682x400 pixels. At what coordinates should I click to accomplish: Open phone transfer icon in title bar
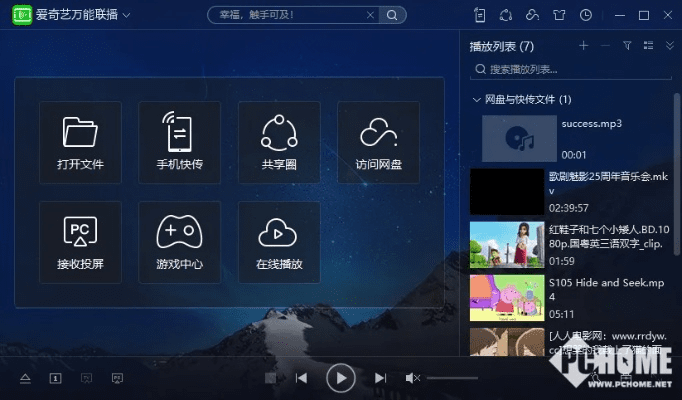click(480, 15)
